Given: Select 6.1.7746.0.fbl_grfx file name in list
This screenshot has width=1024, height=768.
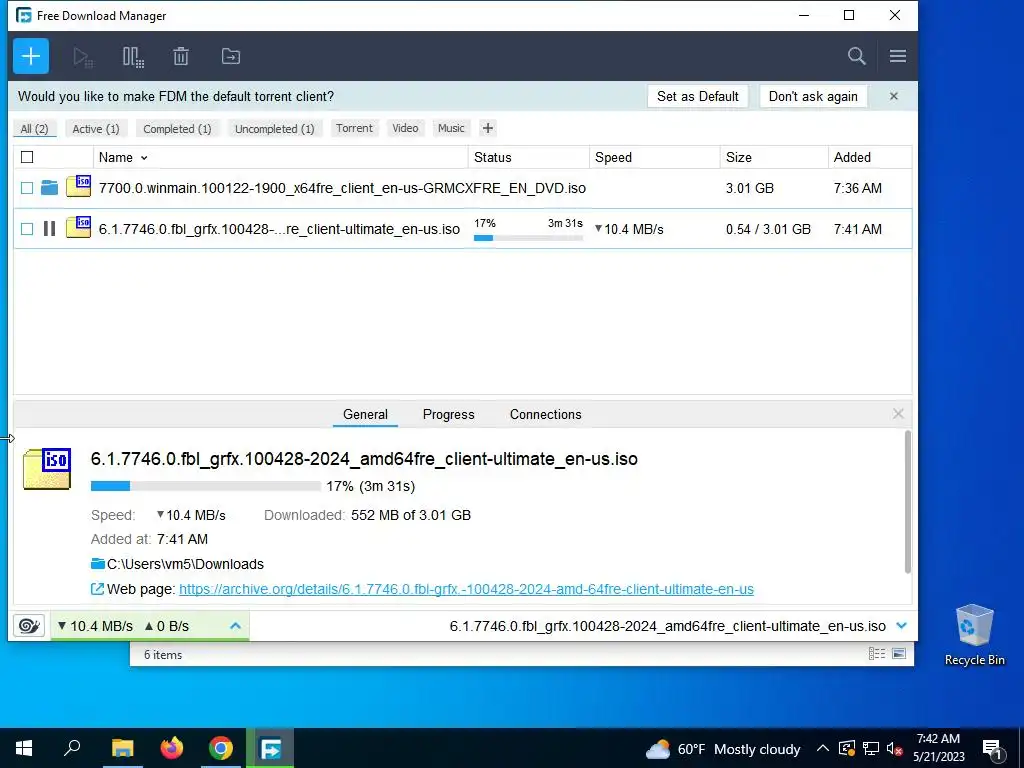Looking at the screenshot, I should pos(280,229).
